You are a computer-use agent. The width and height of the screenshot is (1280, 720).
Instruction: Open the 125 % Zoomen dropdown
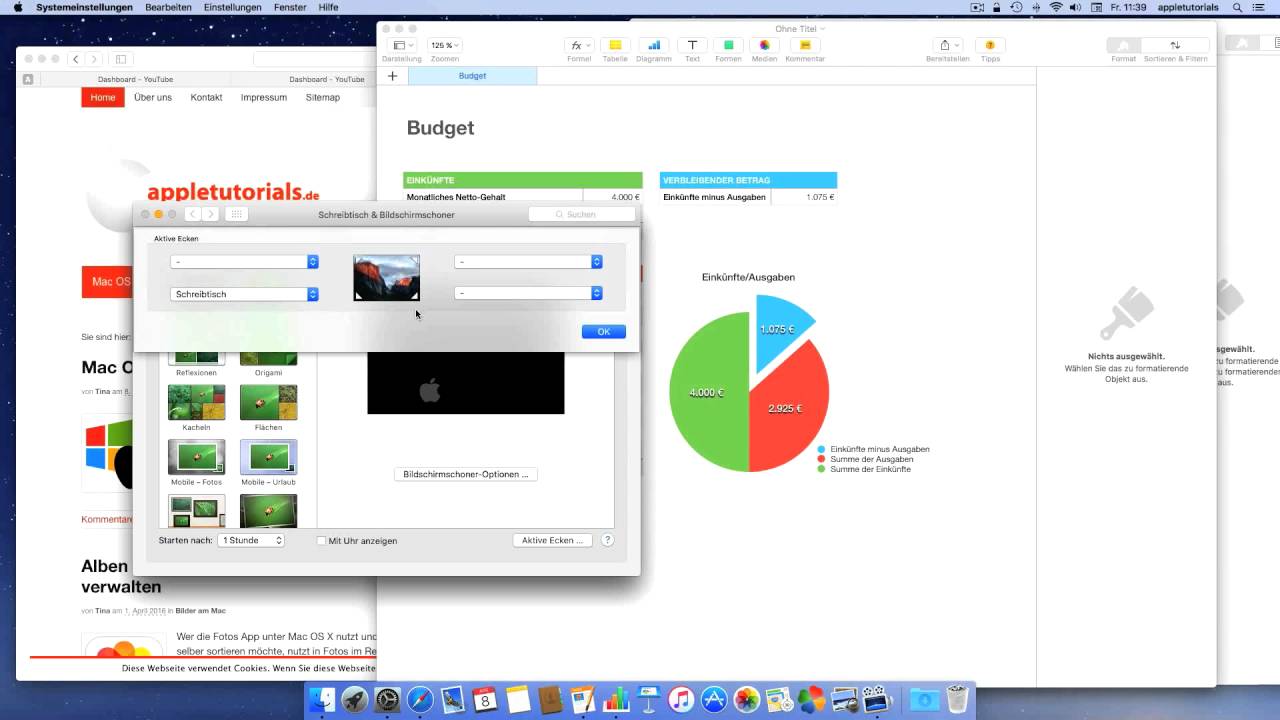pyautogui.click(x=445, y=46)
